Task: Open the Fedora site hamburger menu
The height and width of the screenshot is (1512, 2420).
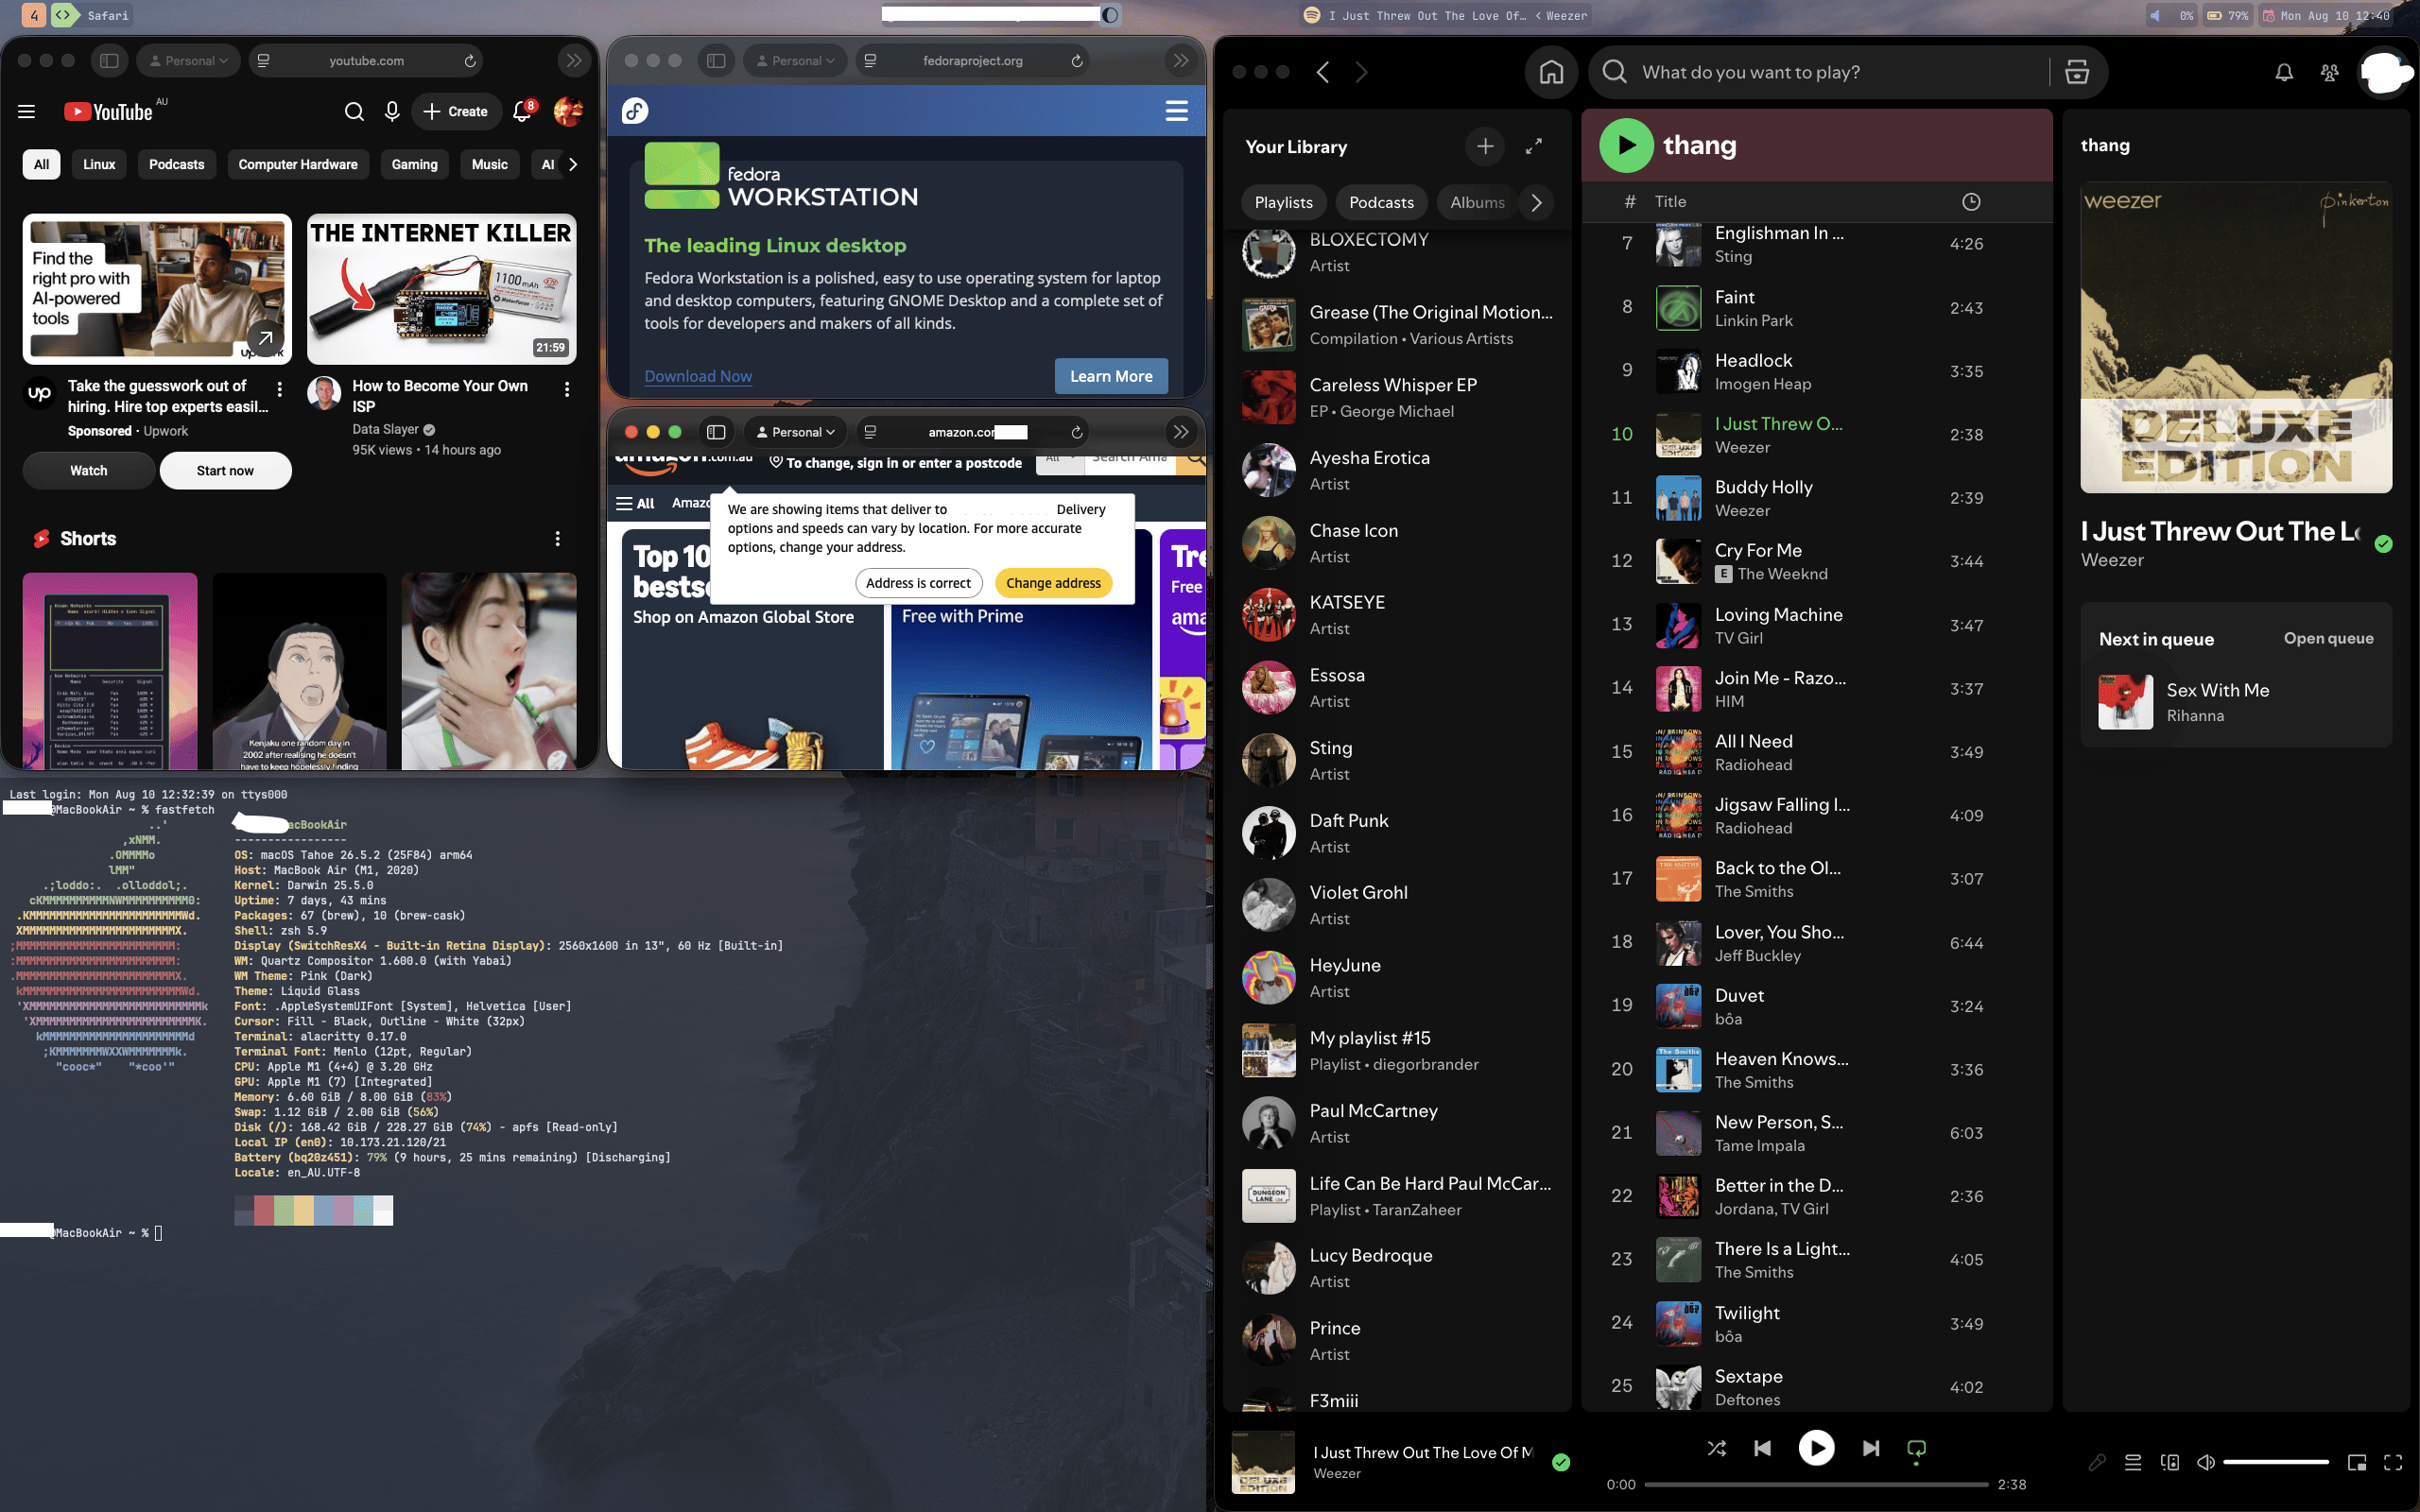Action: pyautogui.click(x=1177, y=111)
